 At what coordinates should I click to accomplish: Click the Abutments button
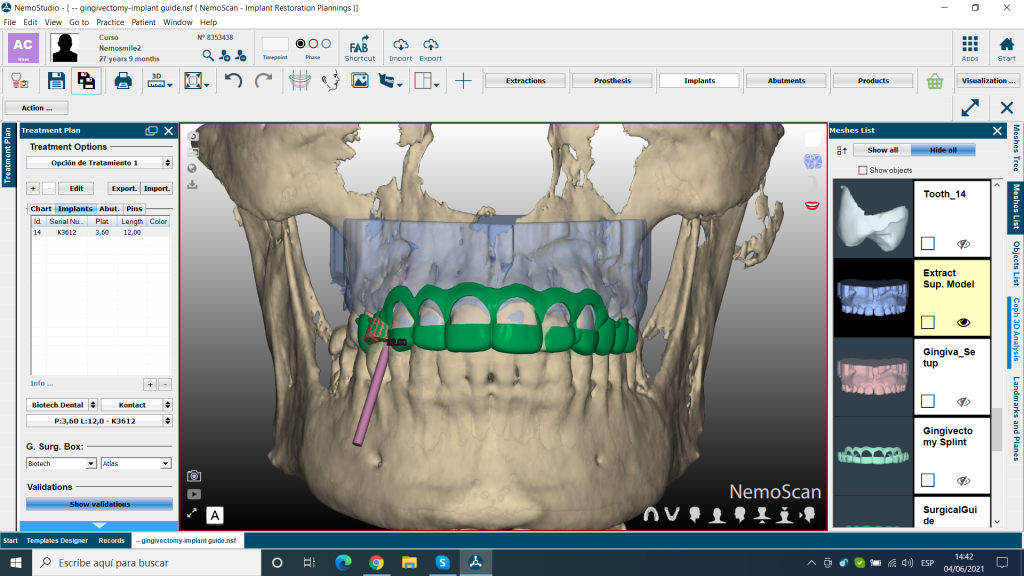(x=786, y=81)
